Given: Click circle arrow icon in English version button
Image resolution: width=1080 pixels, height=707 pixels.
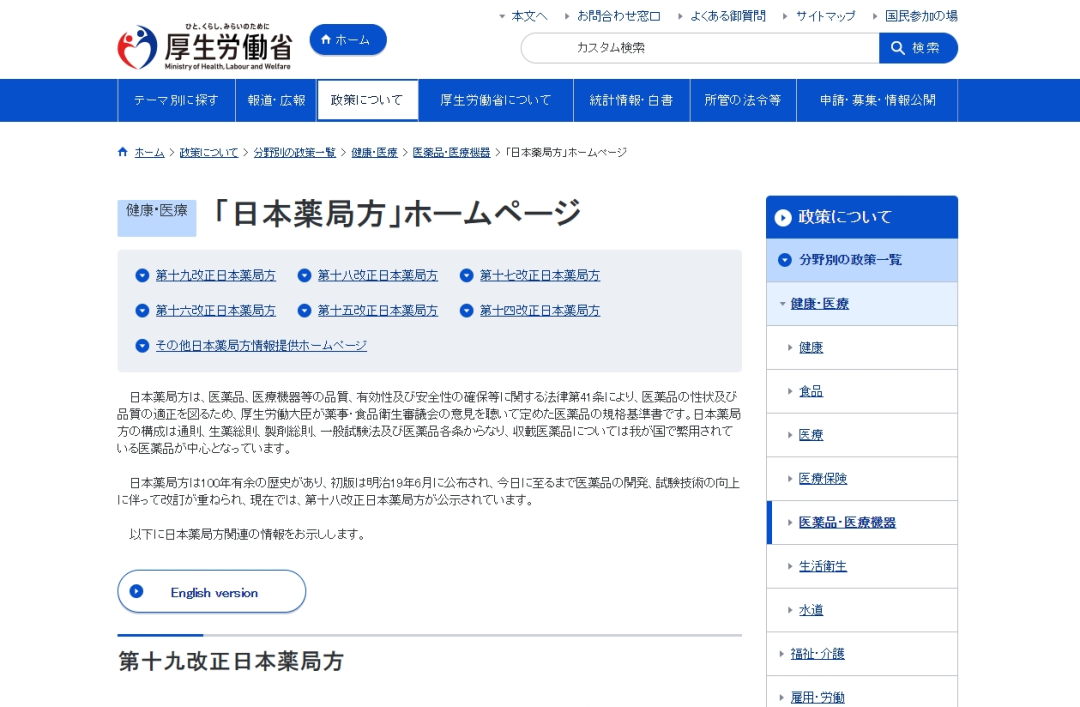Looking at the screenshot, I should [137, 591].
